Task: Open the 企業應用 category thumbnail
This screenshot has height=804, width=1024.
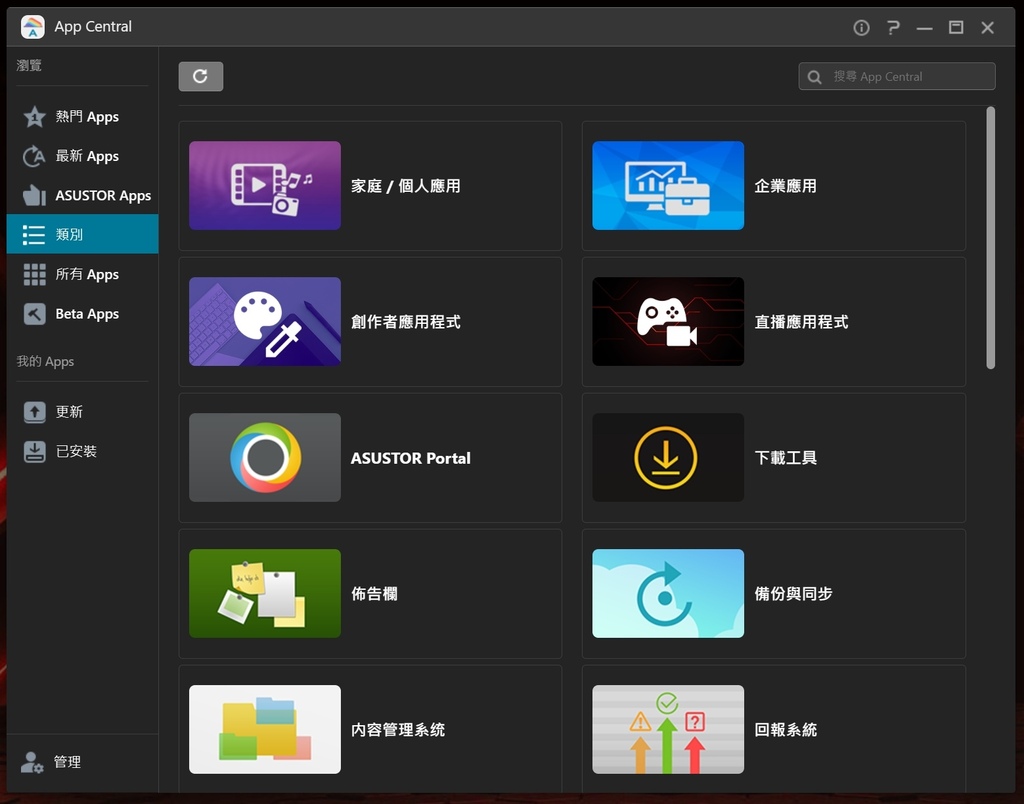Action: (x=668, y=185)
